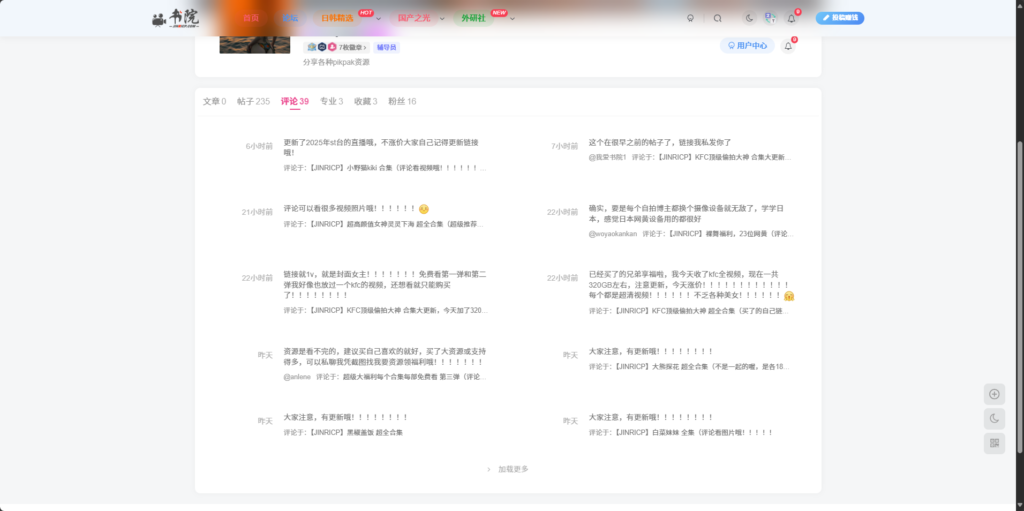
Task: Toggle the floating night mode moon button
Action: click(x=994, y=419)
